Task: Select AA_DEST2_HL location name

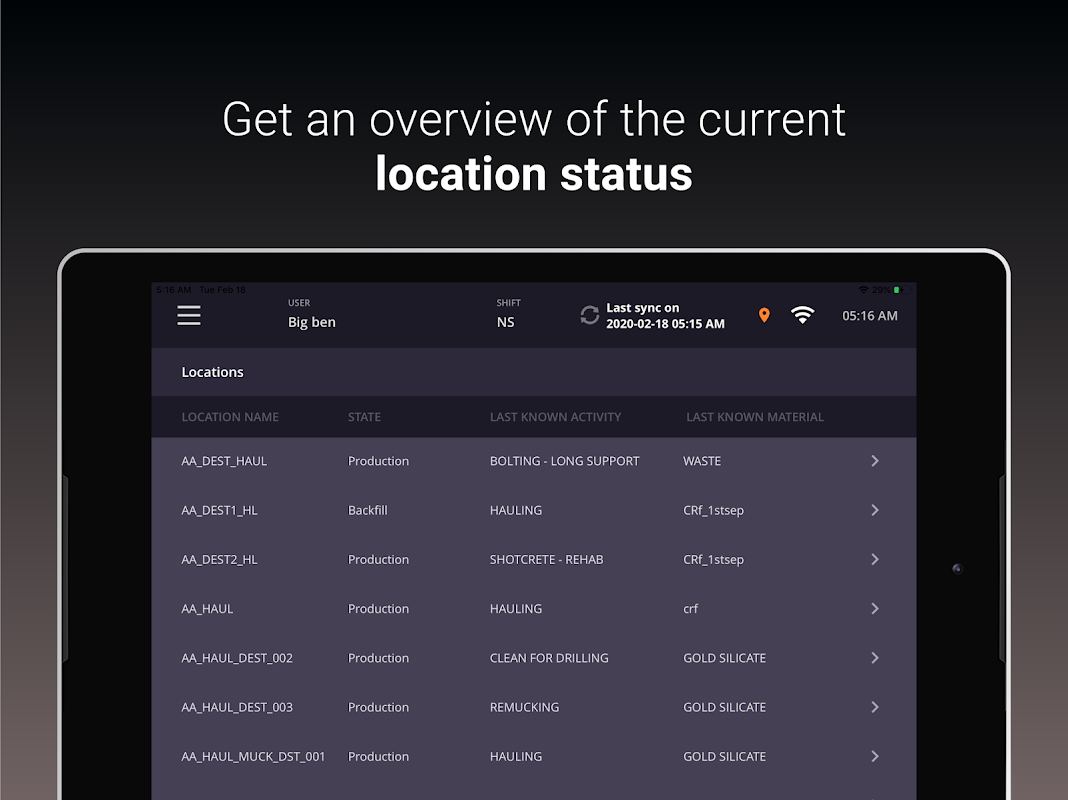Action: coord(219,559)
